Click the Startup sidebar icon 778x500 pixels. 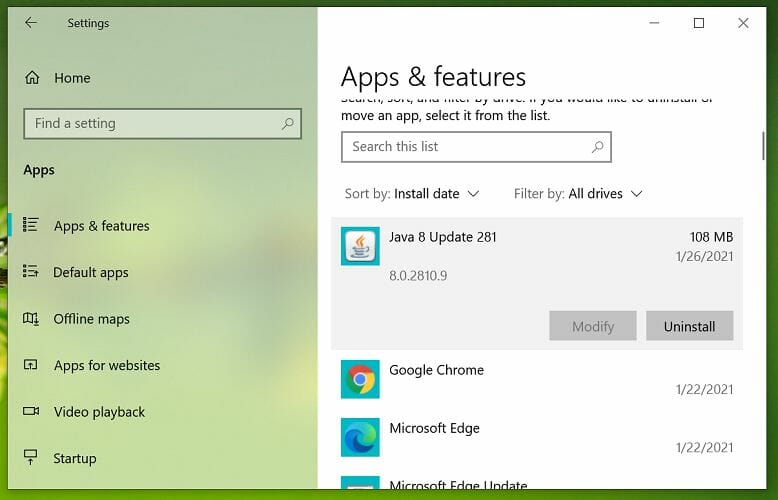point(31,457)
